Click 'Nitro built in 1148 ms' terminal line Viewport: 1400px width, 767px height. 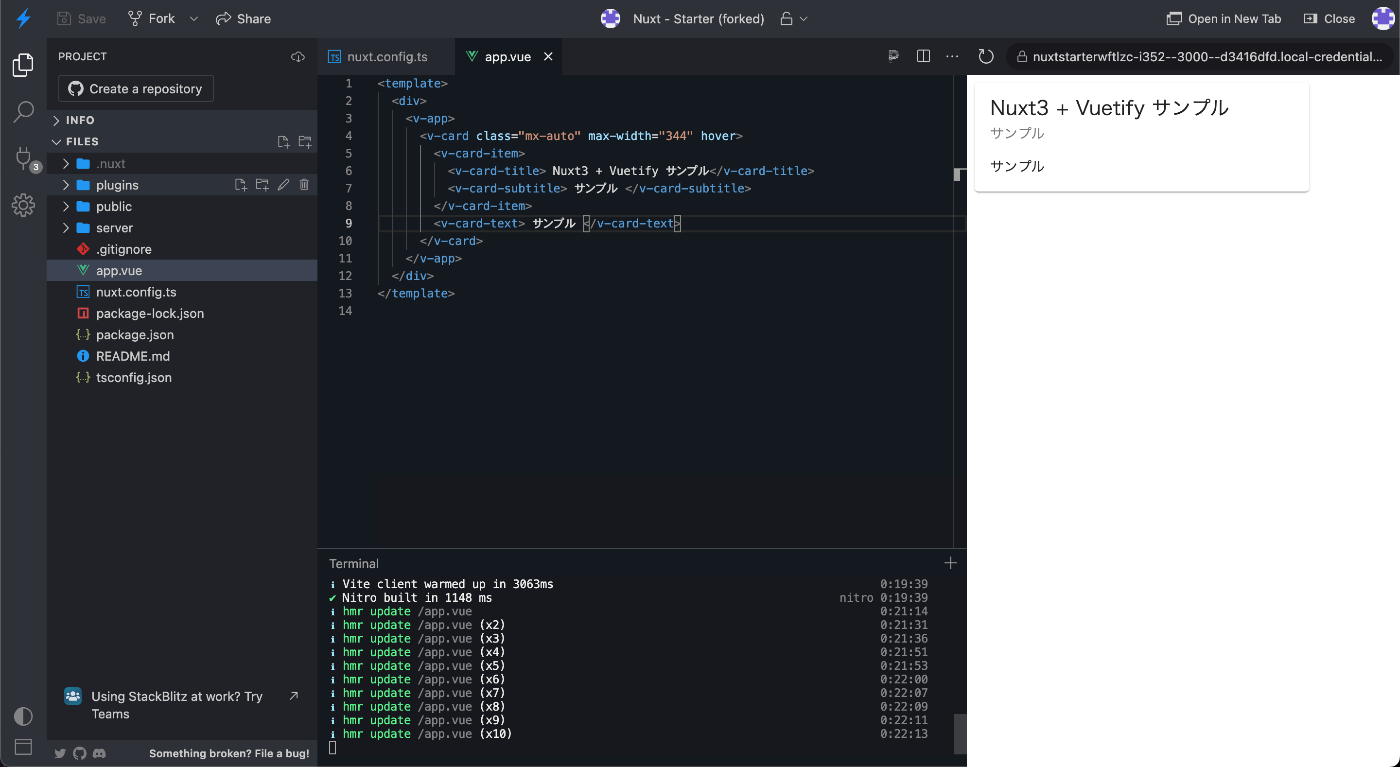(417, 598)
